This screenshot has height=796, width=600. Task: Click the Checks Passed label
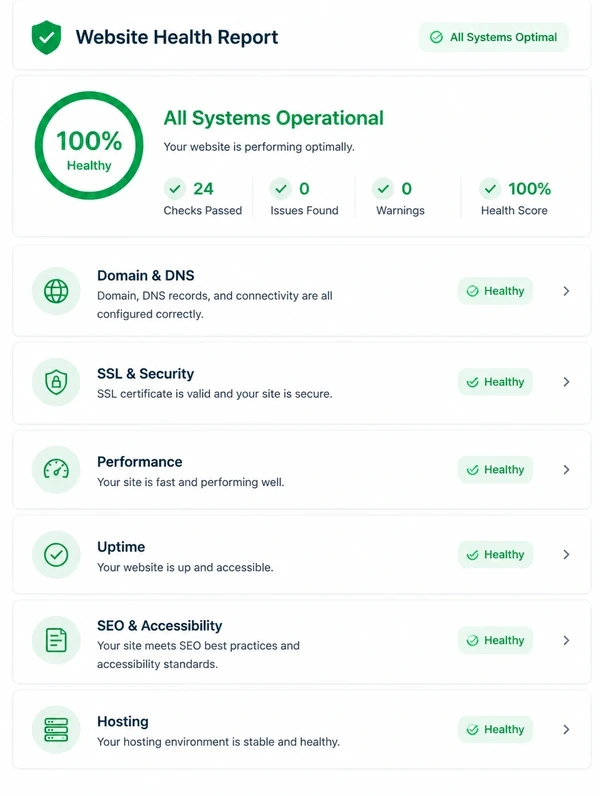tap(203, 211)
